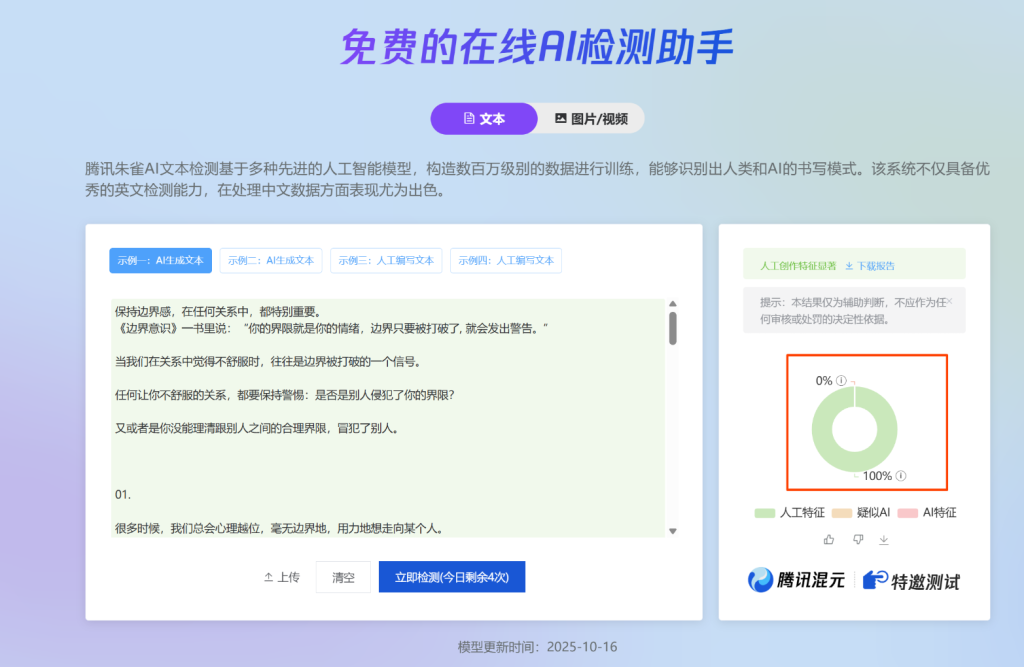Dismiss the 提示 notice with the × mark
1024x667 pixels.
[x=949, y=301]
